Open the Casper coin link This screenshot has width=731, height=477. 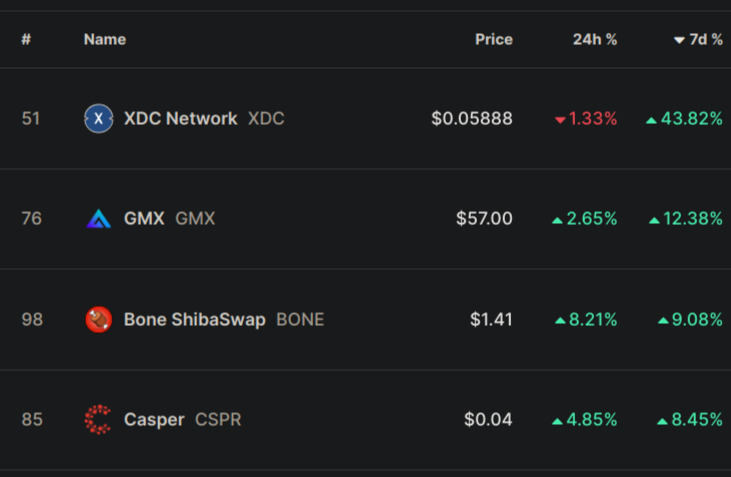point(154,420)
